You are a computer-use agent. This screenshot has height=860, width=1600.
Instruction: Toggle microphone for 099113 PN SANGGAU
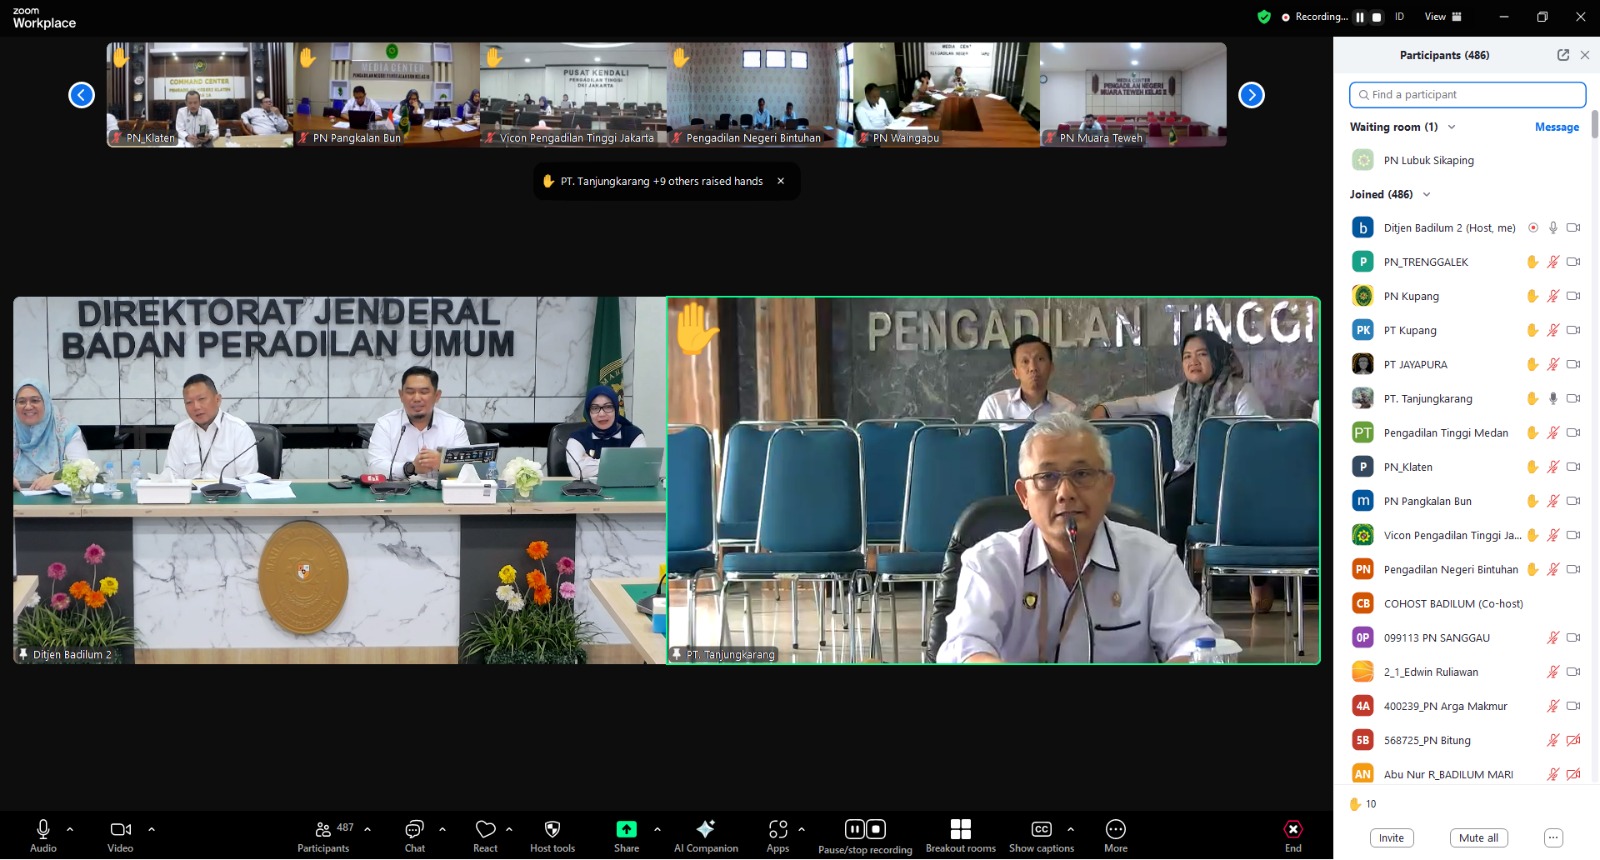[1553, 638]
